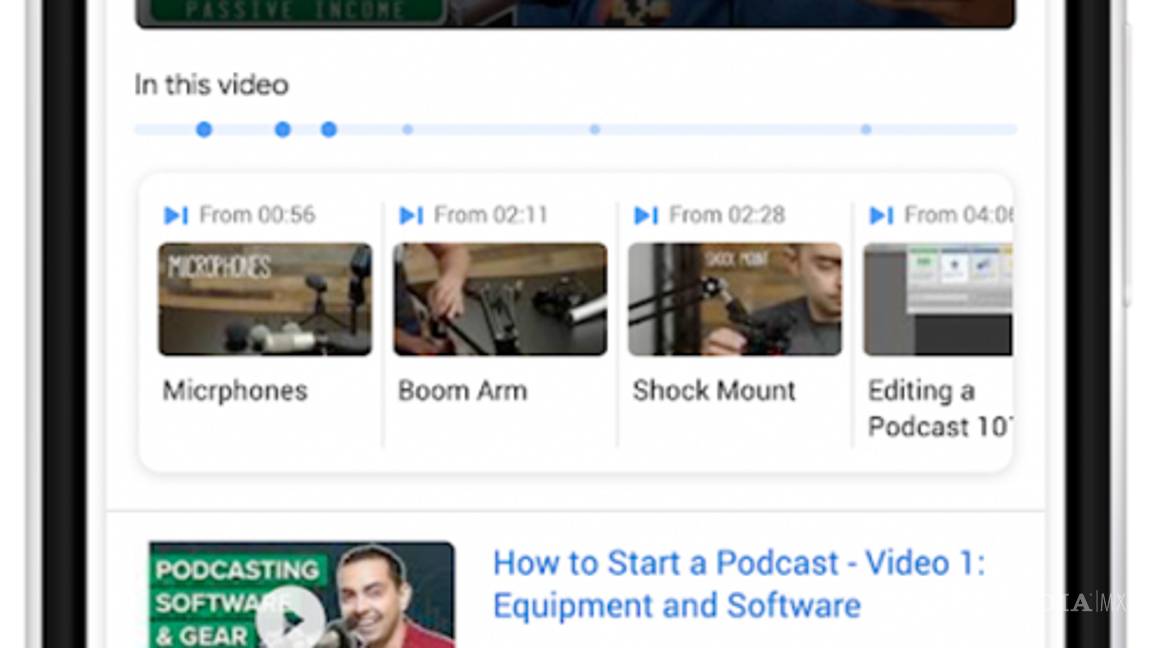Click the skip icon beside "From 02:11"
This screenshot has height=648, width=1152.
410,214
